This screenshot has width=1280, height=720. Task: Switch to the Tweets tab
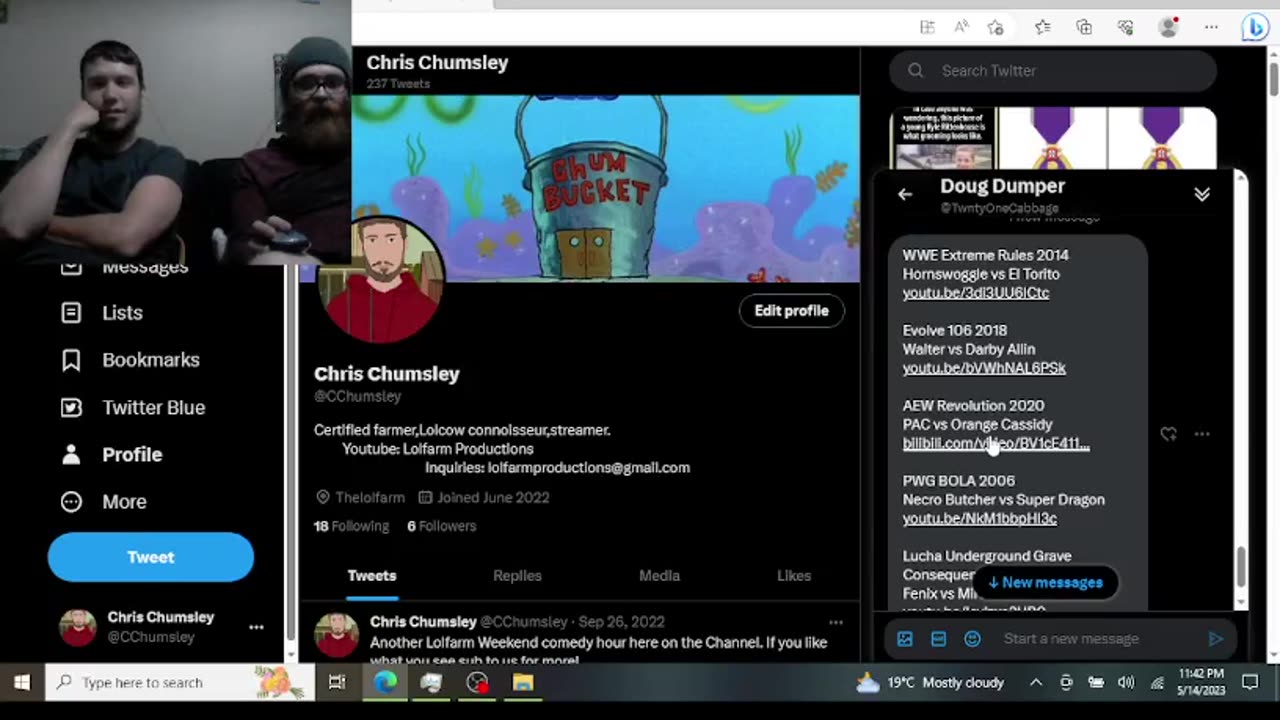pos(372,576)
